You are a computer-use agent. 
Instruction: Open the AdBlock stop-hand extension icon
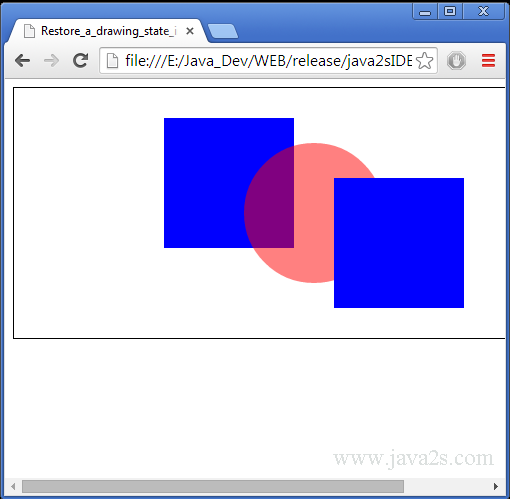coord(456,61)
